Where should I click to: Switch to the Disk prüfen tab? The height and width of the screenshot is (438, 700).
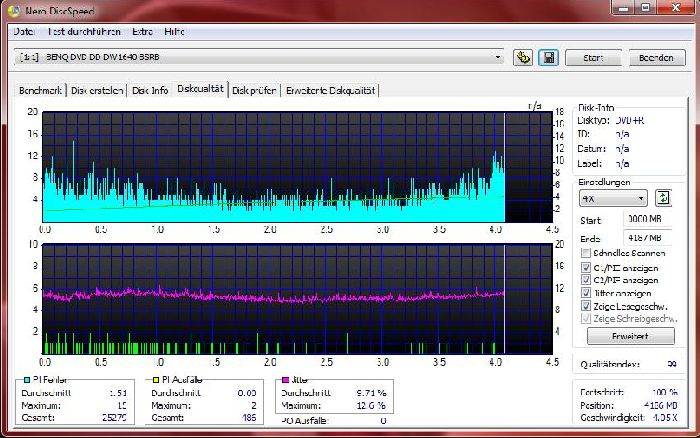[254, 90]
